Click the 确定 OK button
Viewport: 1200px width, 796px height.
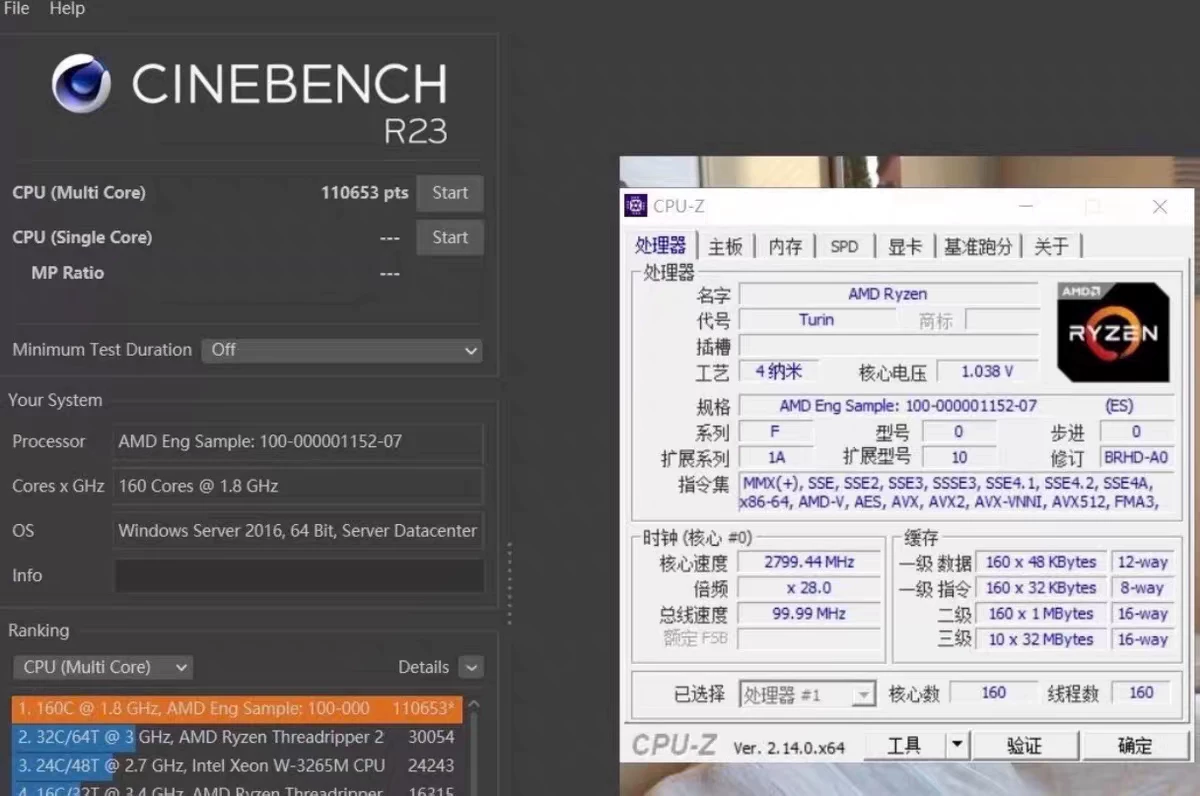[1135, 746]
